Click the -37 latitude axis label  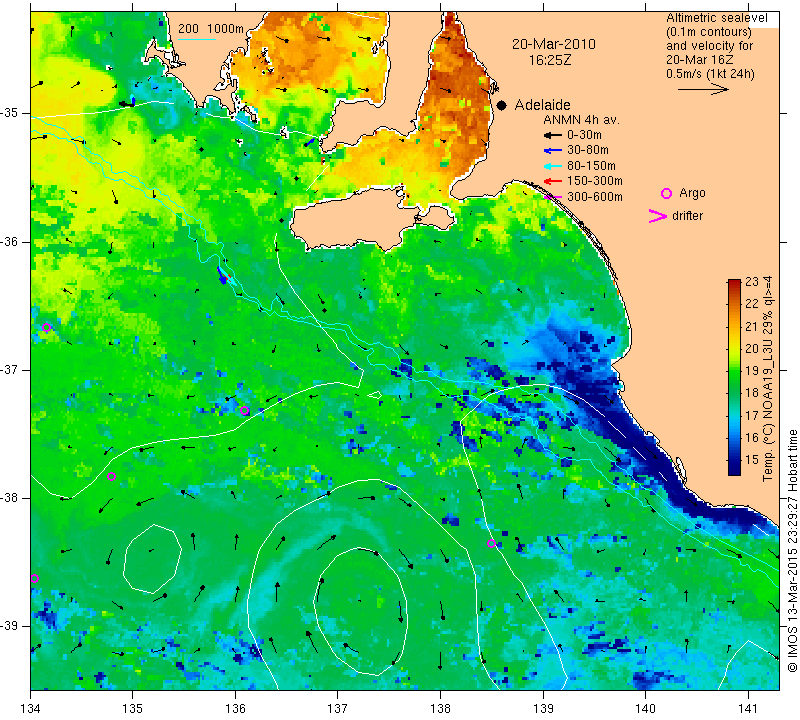pos(9,369)
